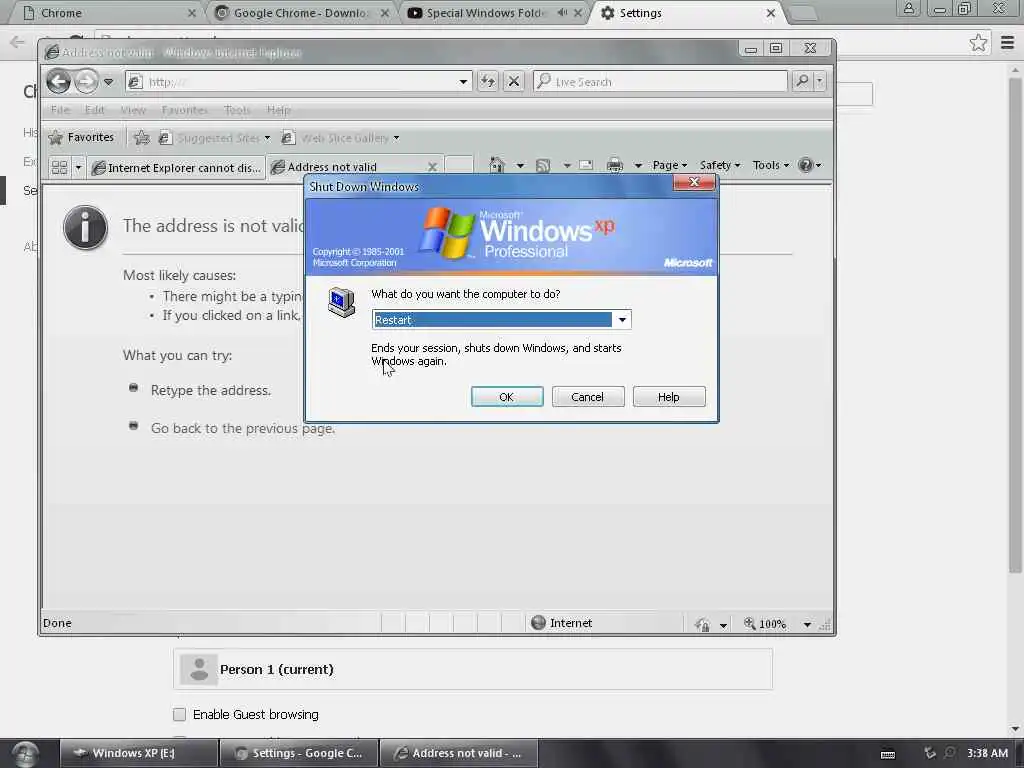
Task: Click the protected mode lock icon in status bar
Action: [703, 624]
